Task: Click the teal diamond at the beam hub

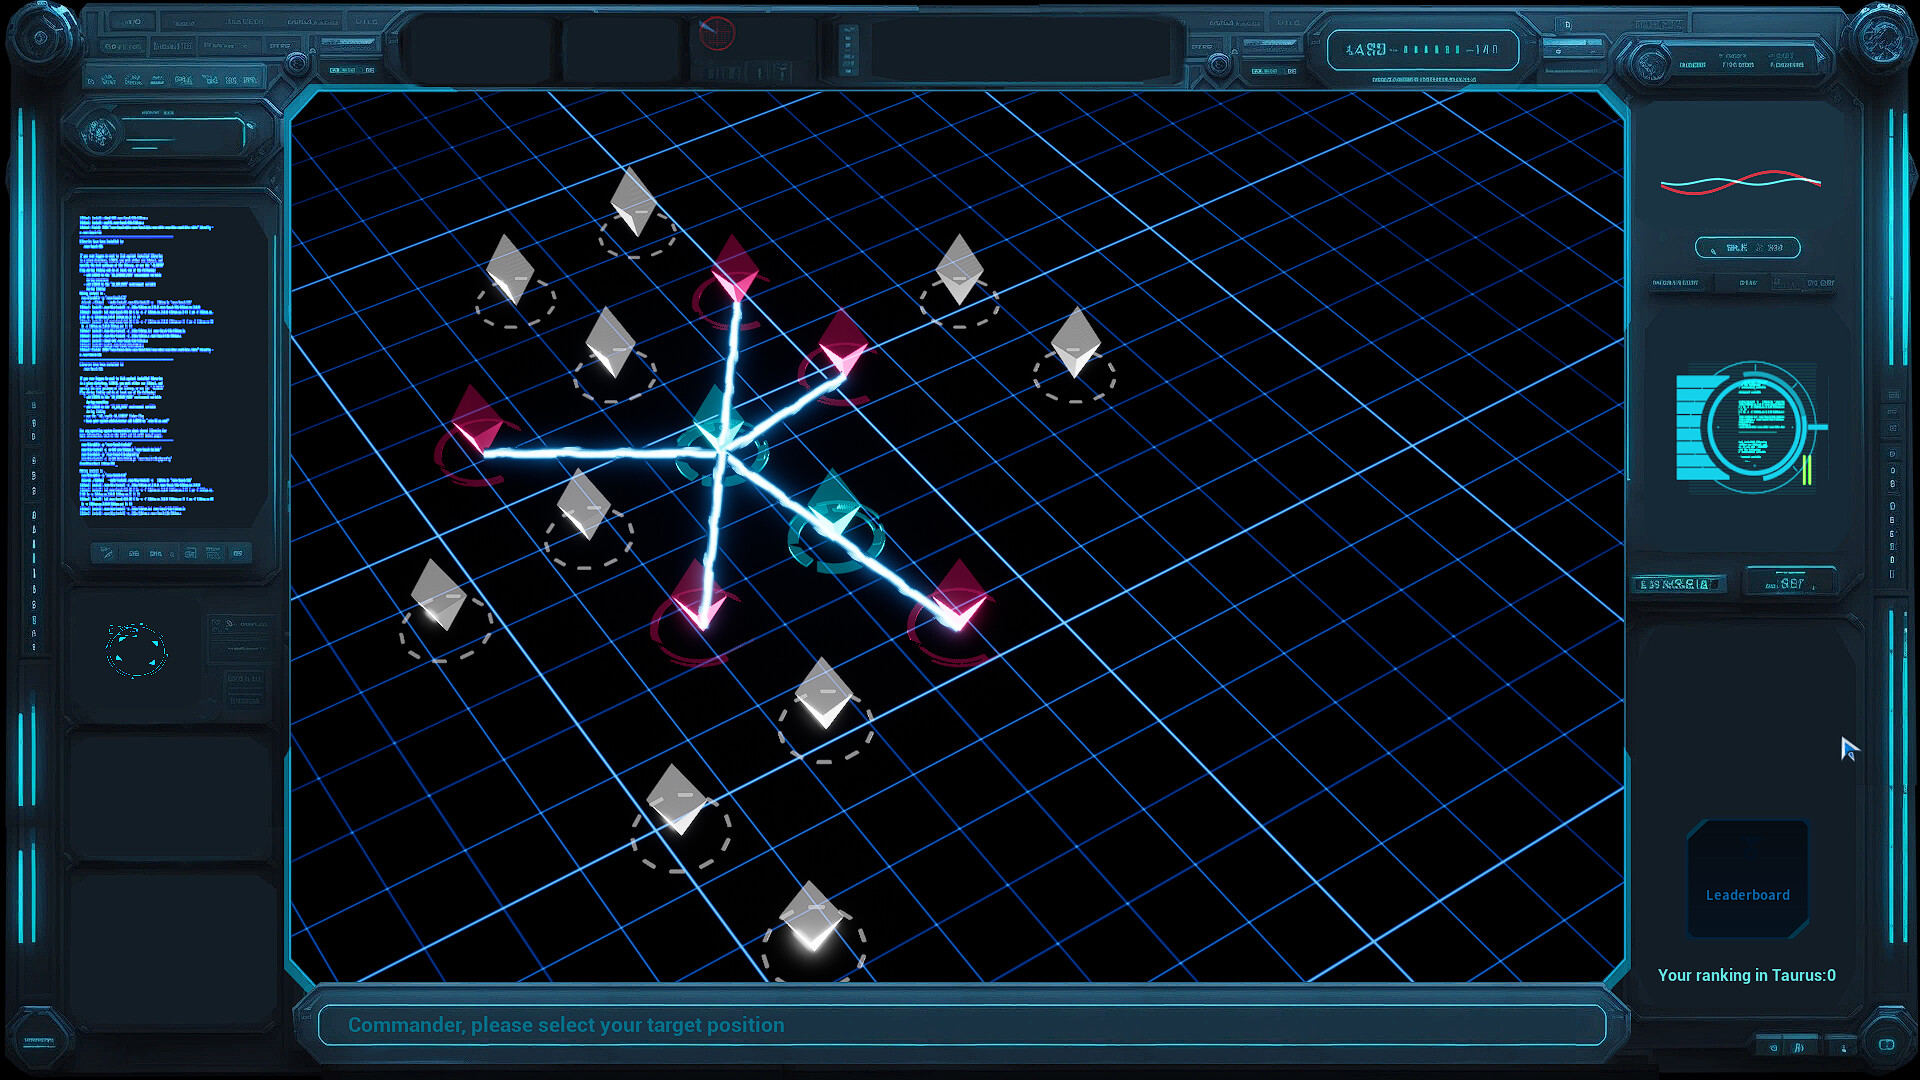Action: [716, 421]
